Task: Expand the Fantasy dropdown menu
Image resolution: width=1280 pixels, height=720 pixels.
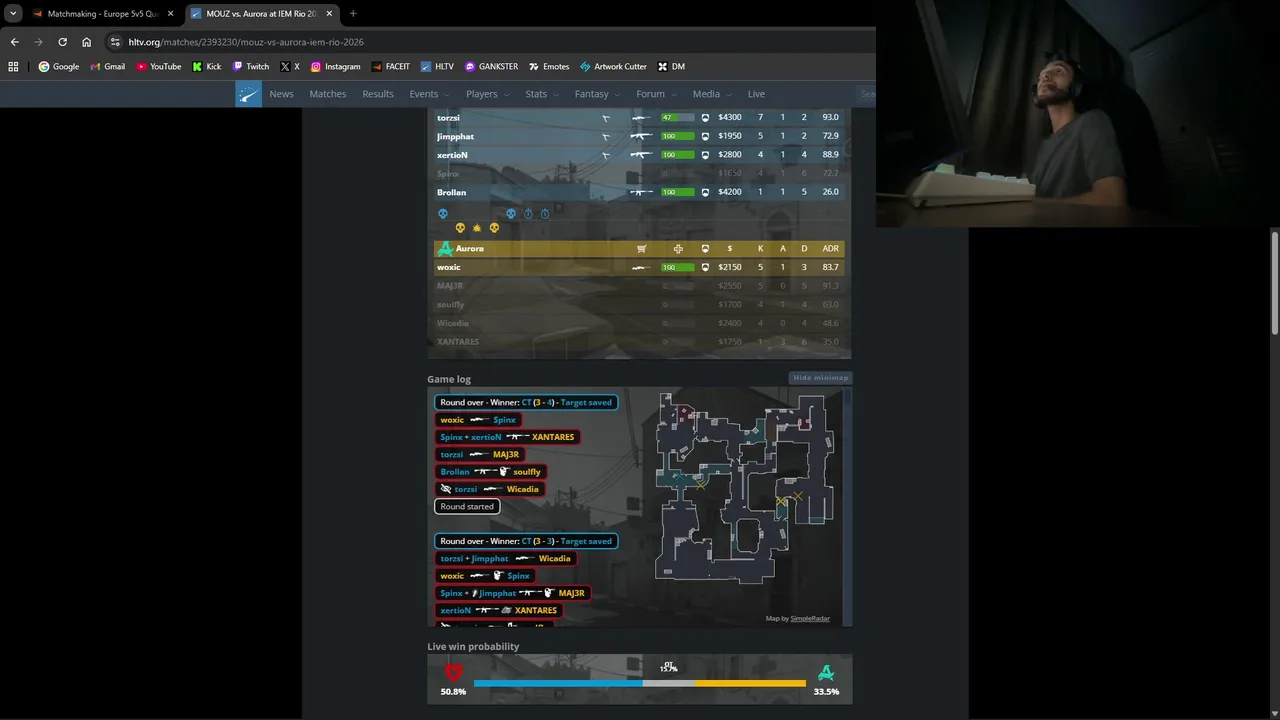Action: (597, 94)
